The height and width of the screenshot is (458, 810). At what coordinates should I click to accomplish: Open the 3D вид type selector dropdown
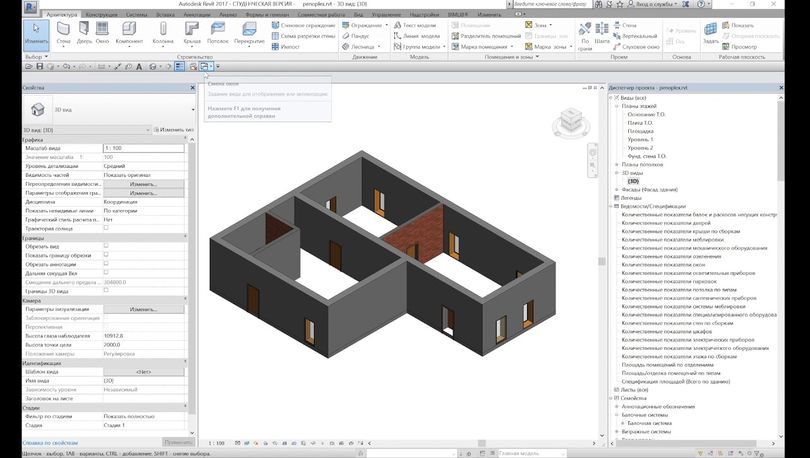point(100,108)
